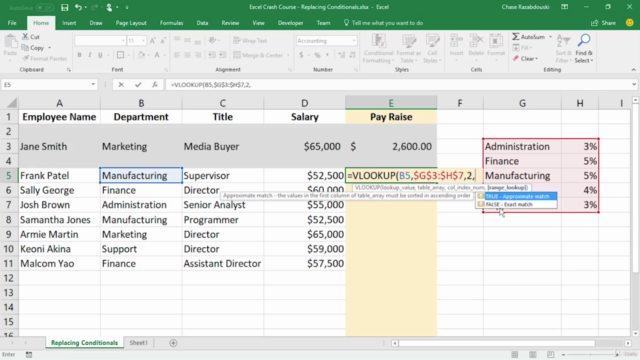This screenshot has height=360, width=640.
Task: Open Format as Table gallery
Action: [x=409, y=49]
